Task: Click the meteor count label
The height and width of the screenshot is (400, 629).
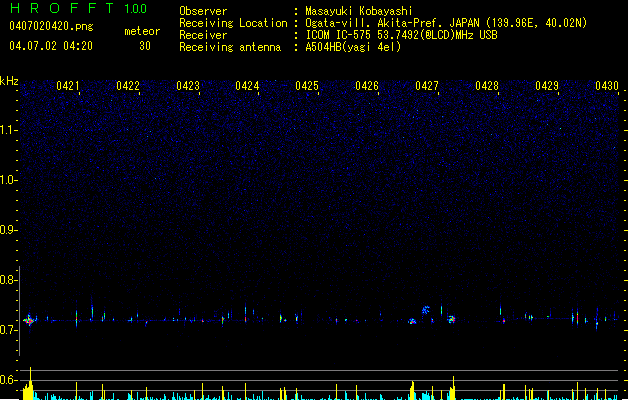Action: click(142, 31)
